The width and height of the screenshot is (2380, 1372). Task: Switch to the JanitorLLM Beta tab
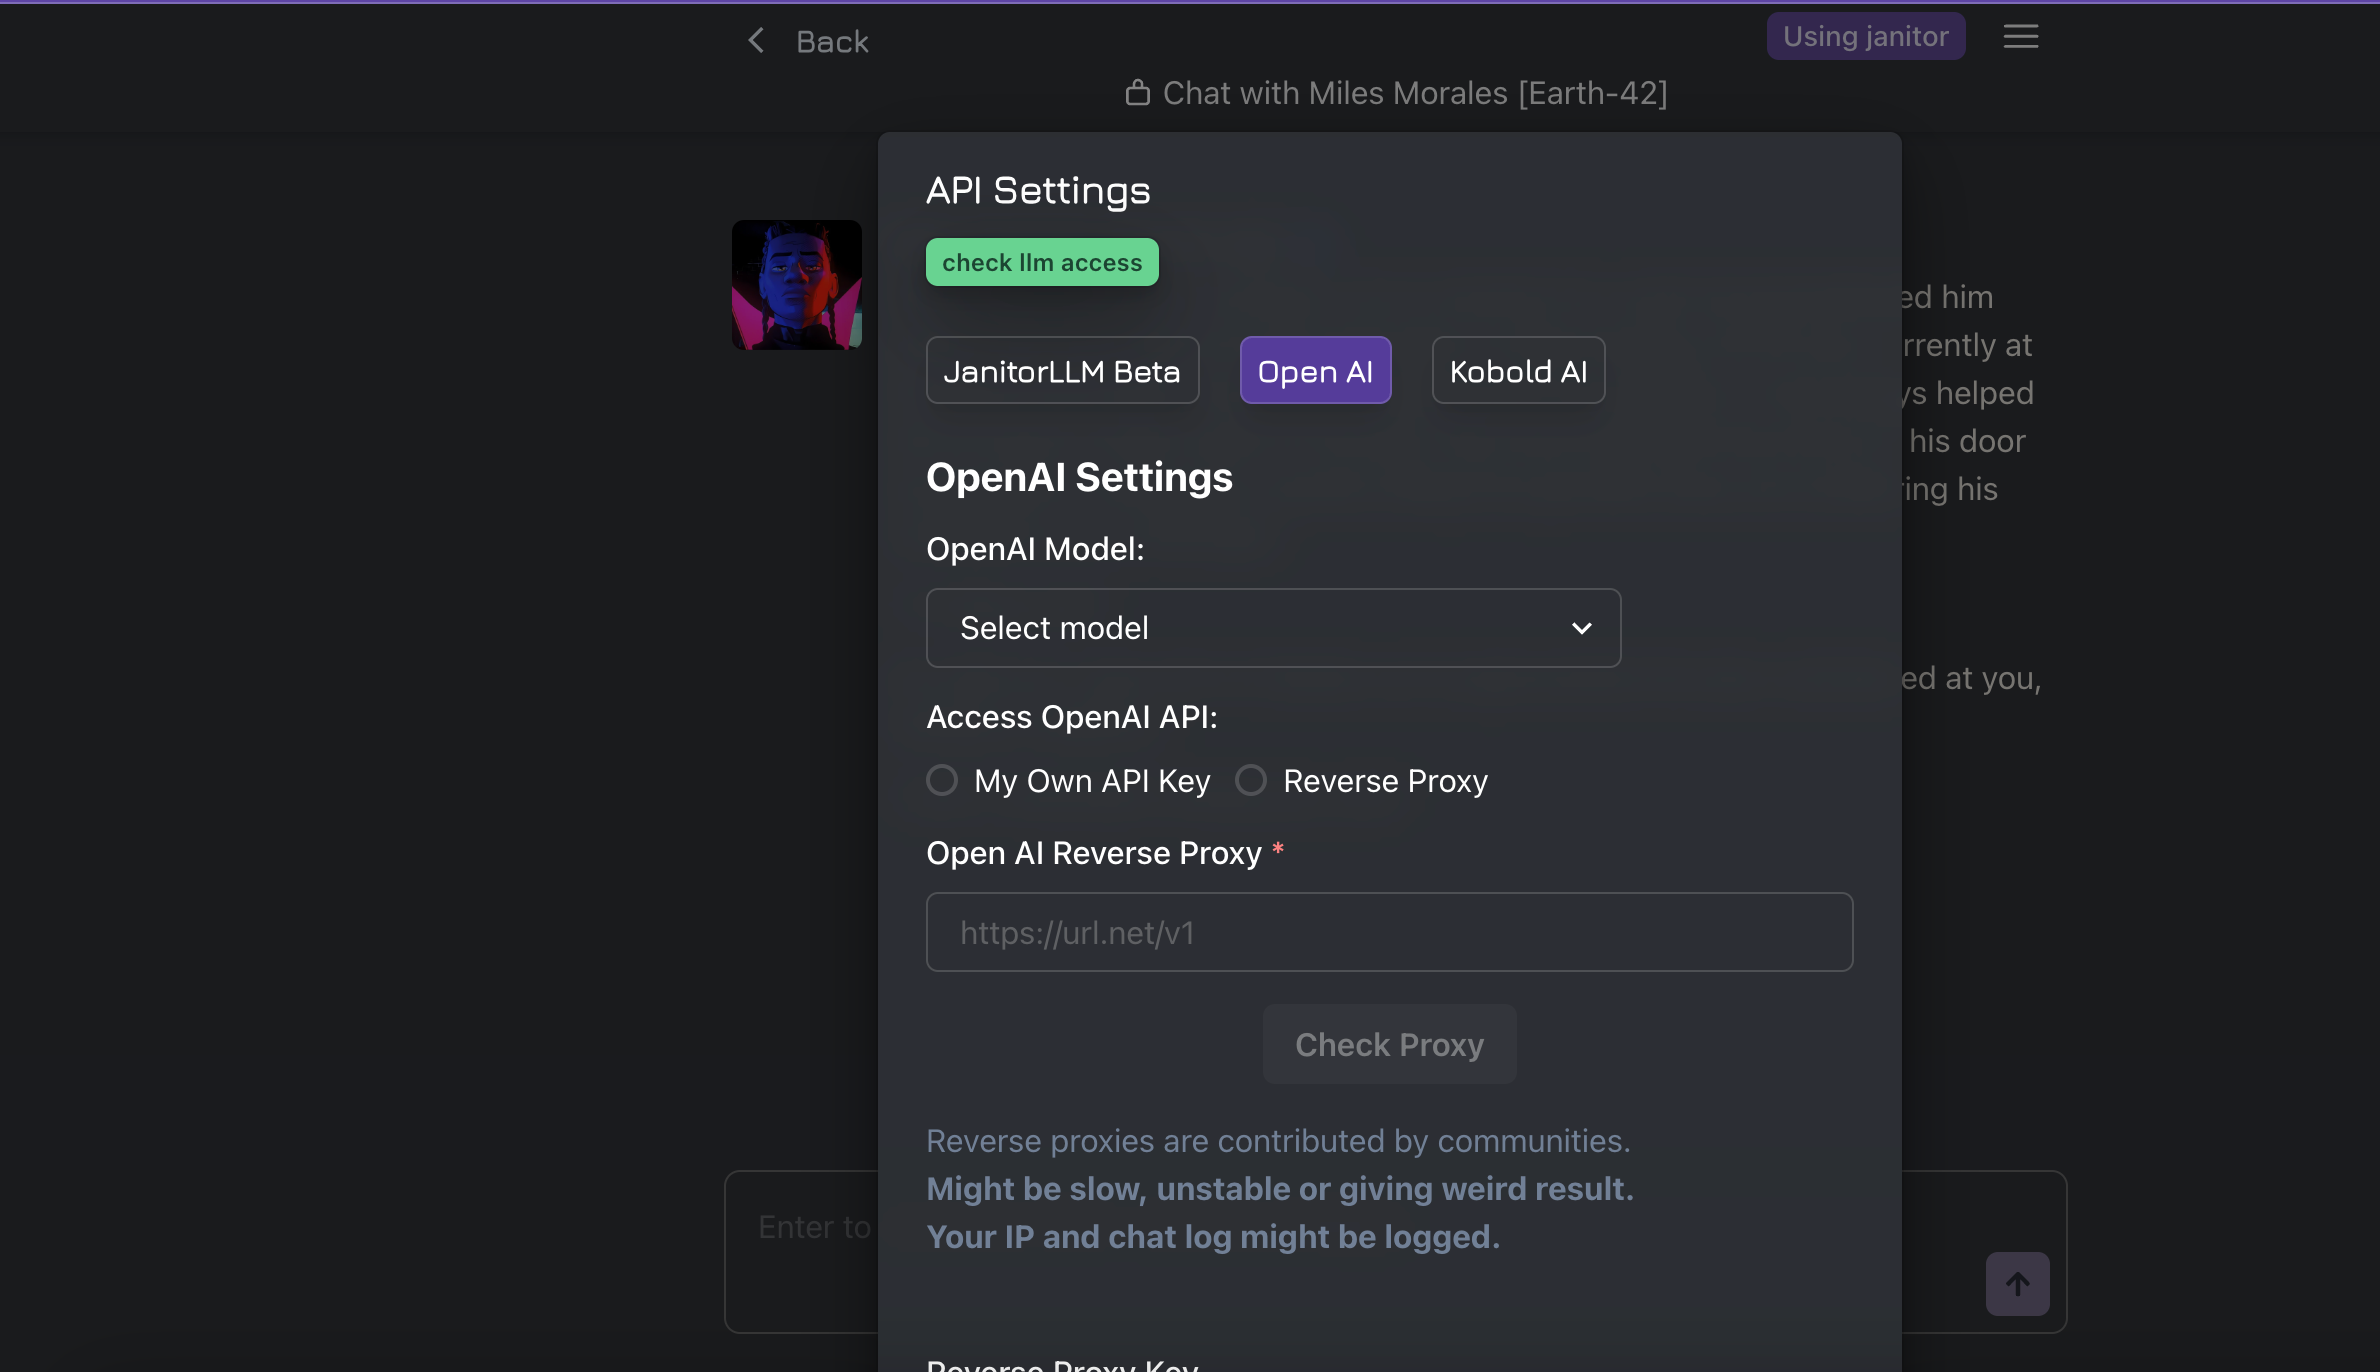1062,371
